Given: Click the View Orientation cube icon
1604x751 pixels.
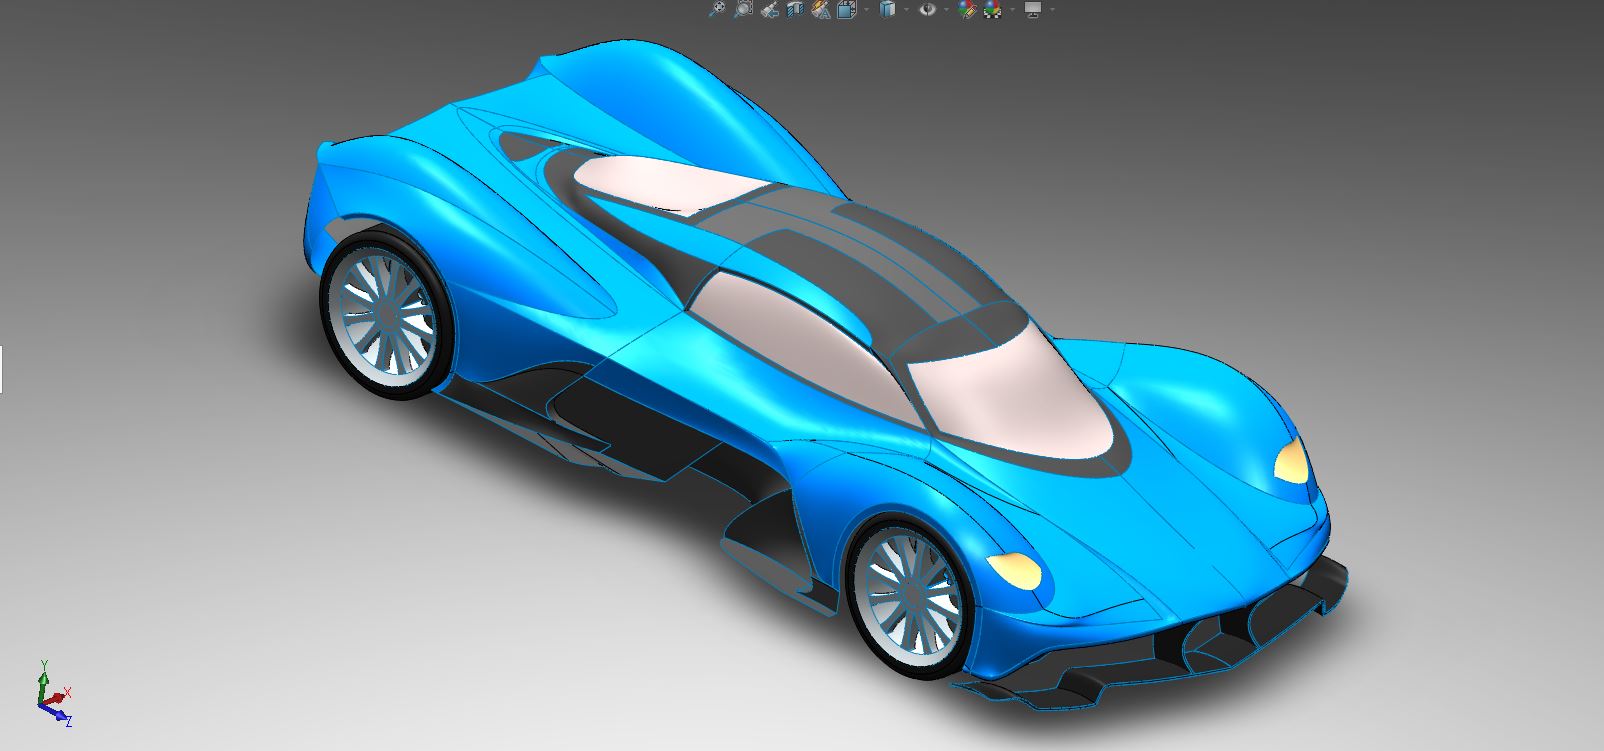Looking at the screenshot, I should [x=847, y=9].
